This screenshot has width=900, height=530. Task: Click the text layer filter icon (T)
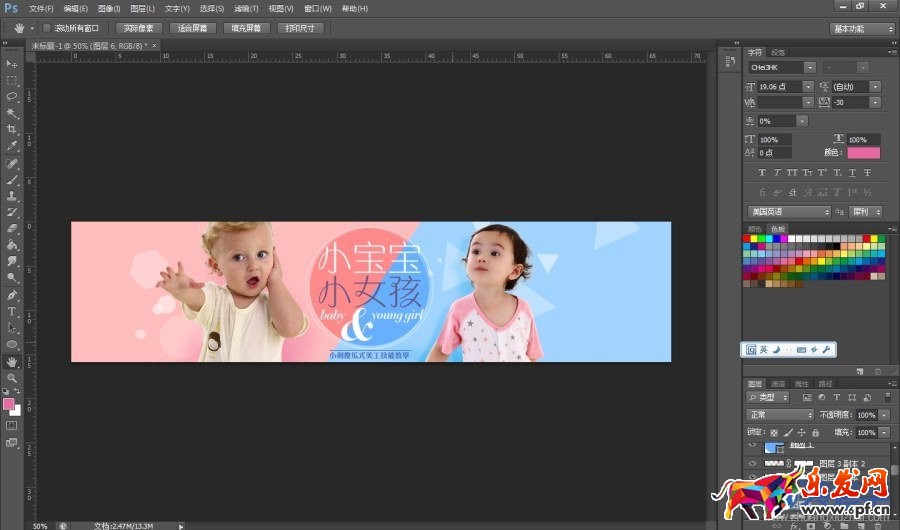point(837,398)
